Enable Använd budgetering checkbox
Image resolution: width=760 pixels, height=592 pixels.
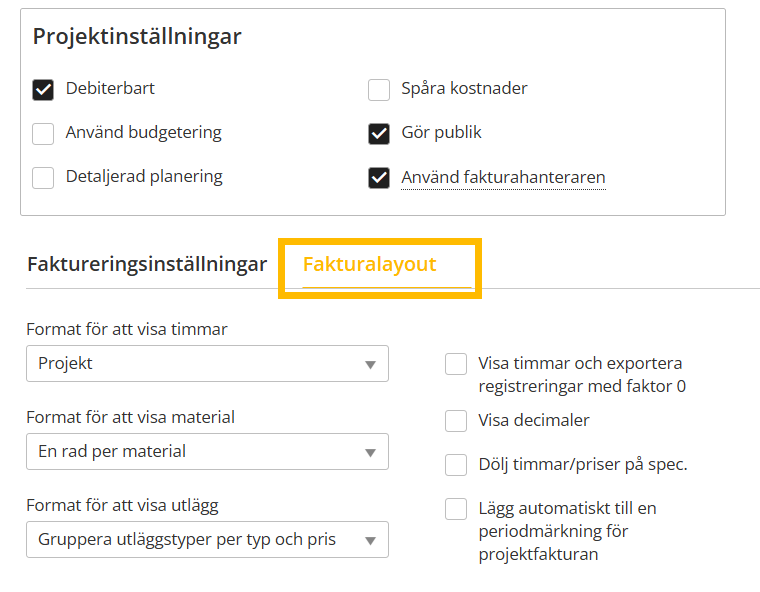43,134
